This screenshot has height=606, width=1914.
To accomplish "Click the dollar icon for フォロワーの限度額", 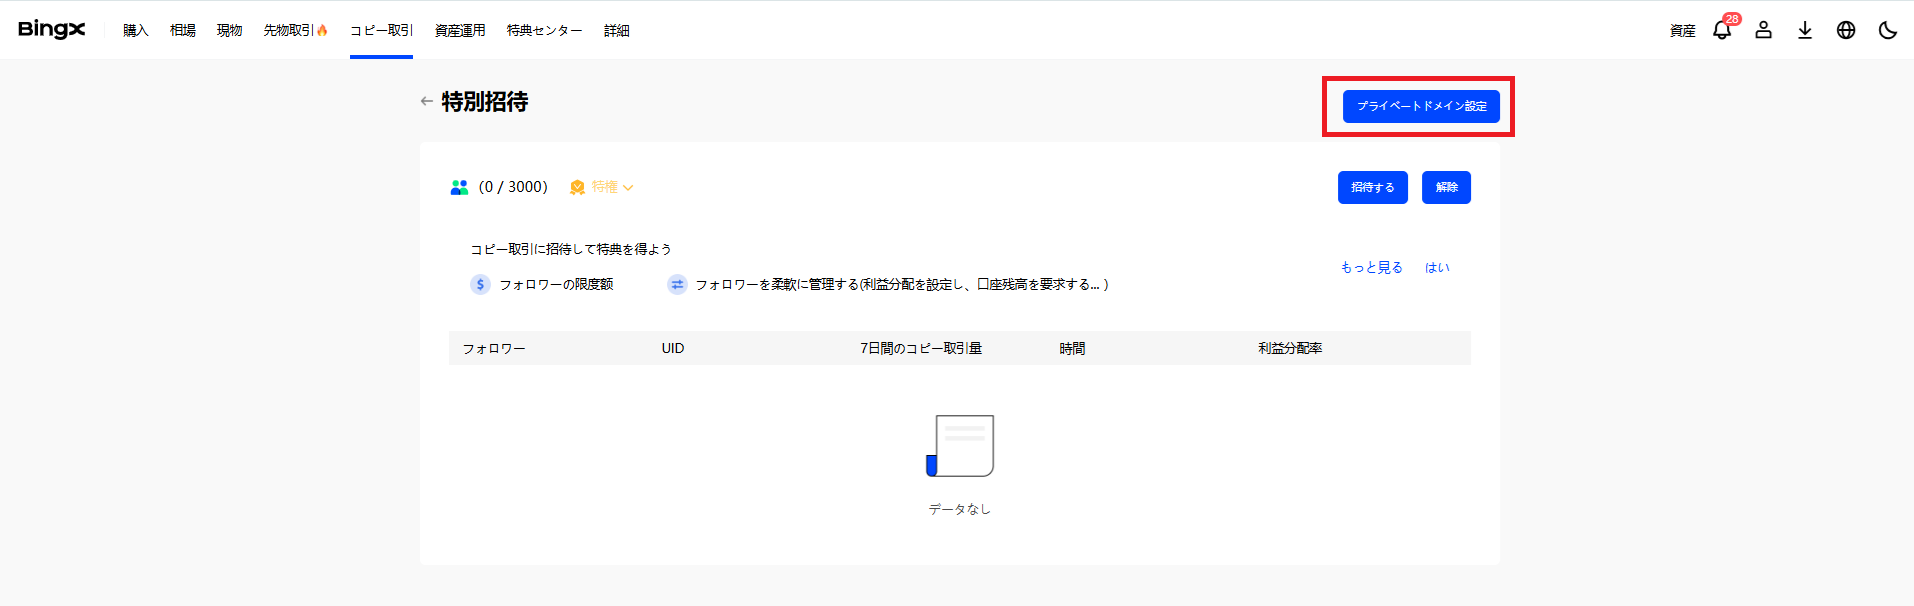I will click(480, 285).
